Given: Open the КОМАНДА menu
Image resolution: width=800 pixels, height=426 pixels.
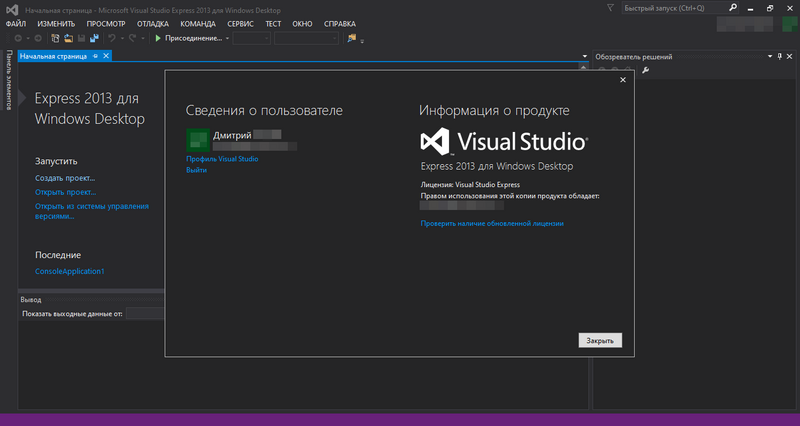Looking at the screenshot, I should [x=198, y=24].
